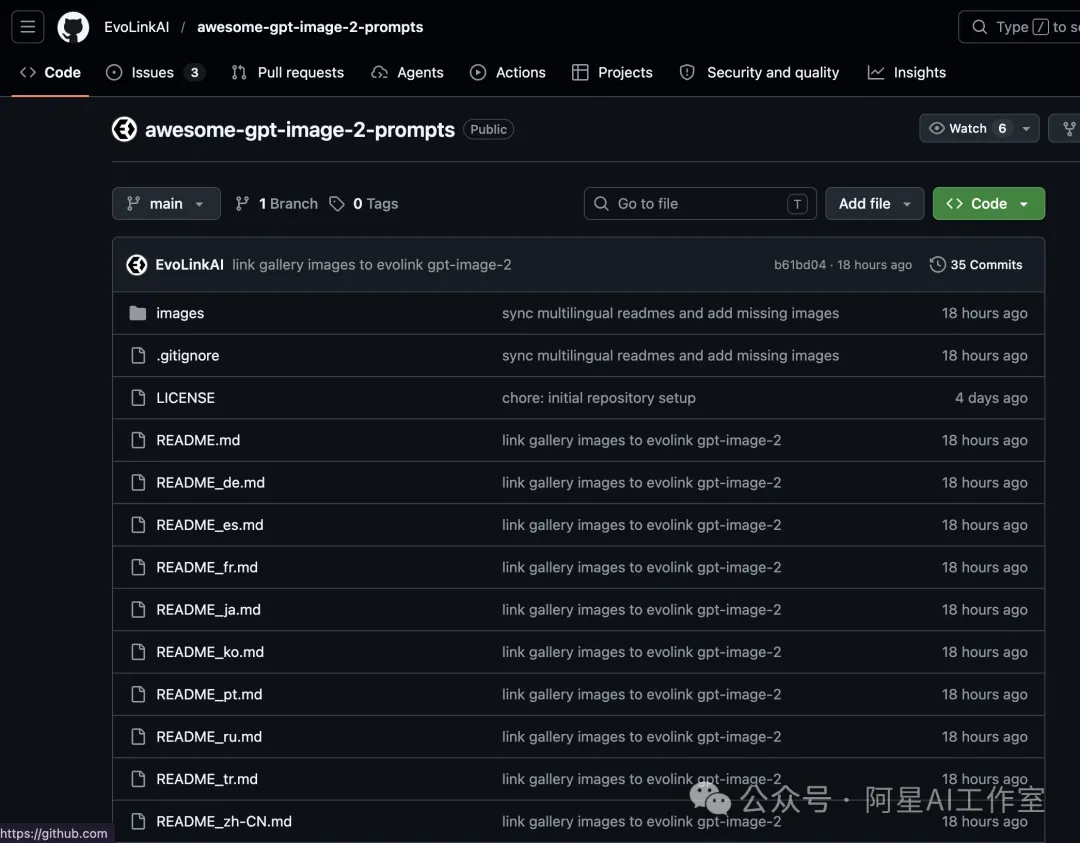This screenshot has width=1080, height=843.
Task: Open the README_zh-CN.md file
Action: (x=224, y=822)
